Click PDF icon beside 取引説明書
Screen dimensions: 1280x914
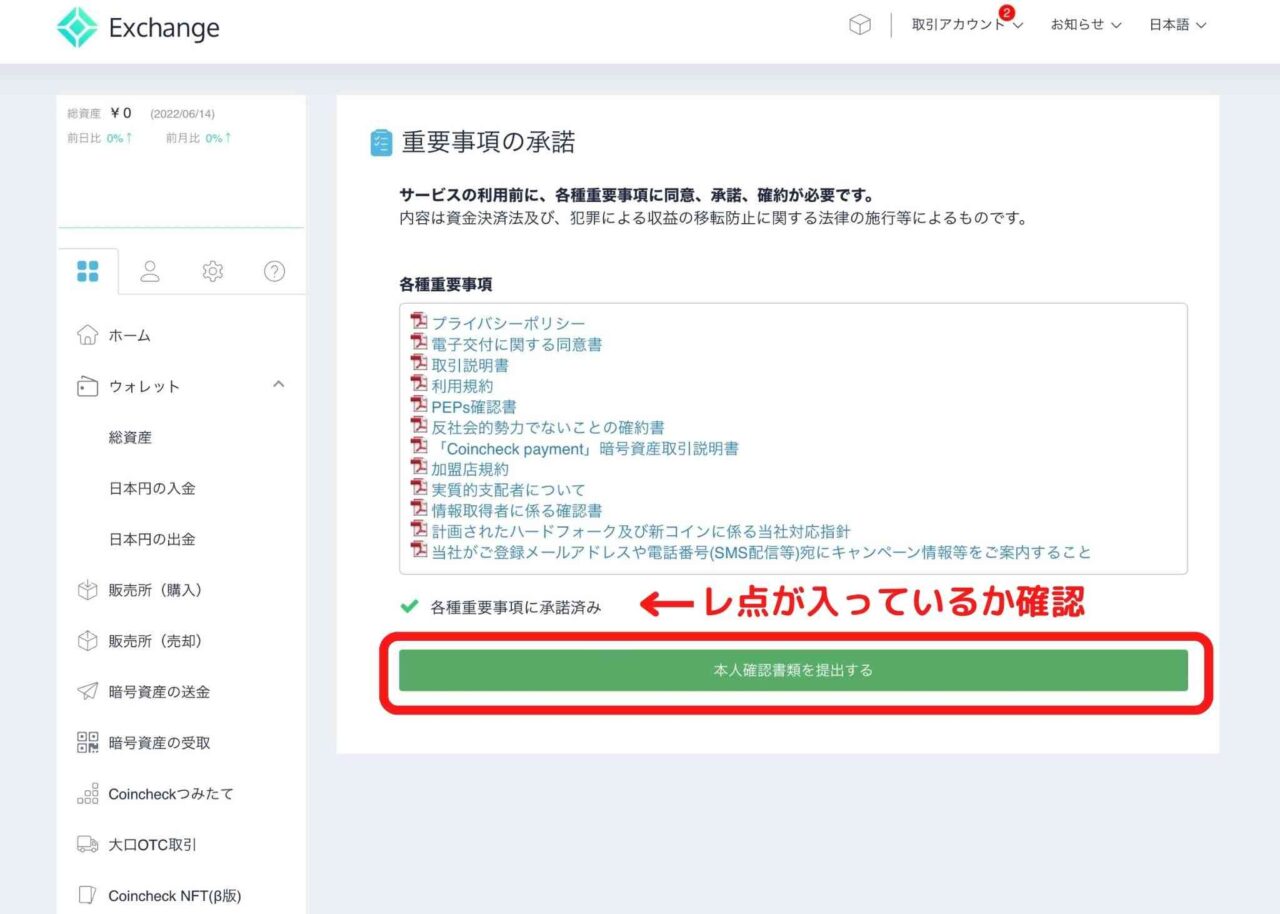click(x=419, y=364)
